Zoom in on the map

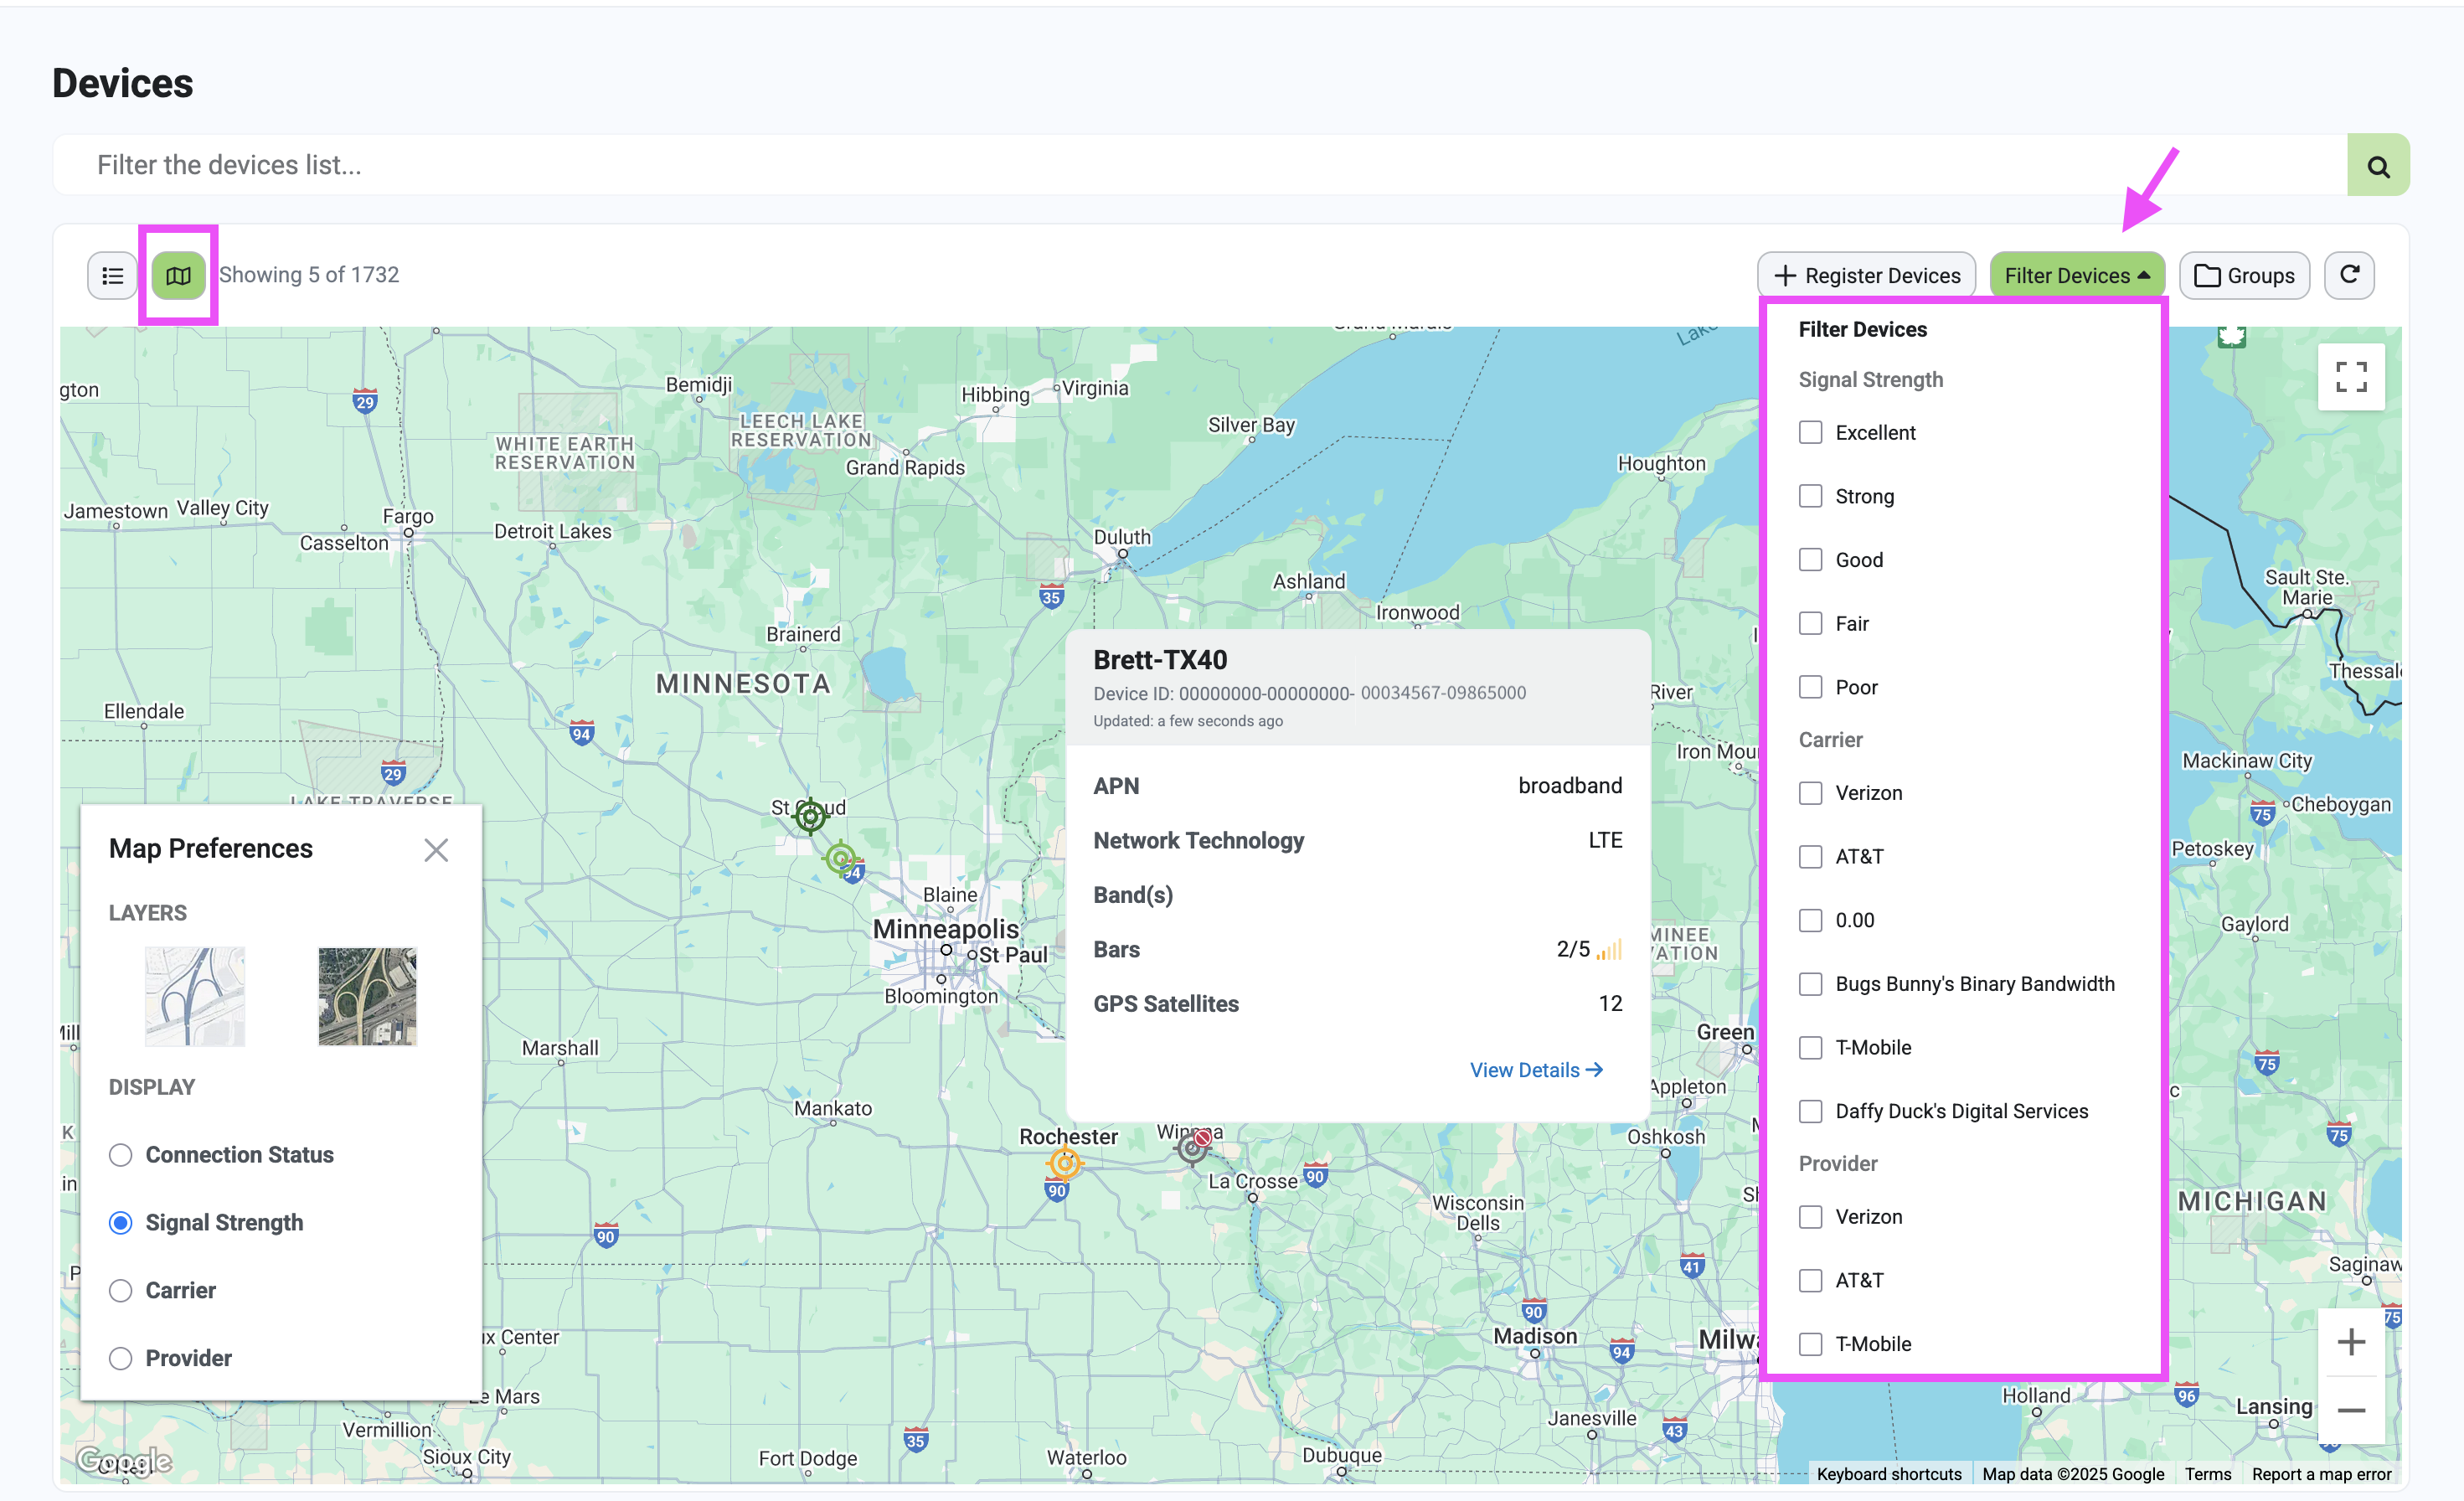tap(2350, 1342)
